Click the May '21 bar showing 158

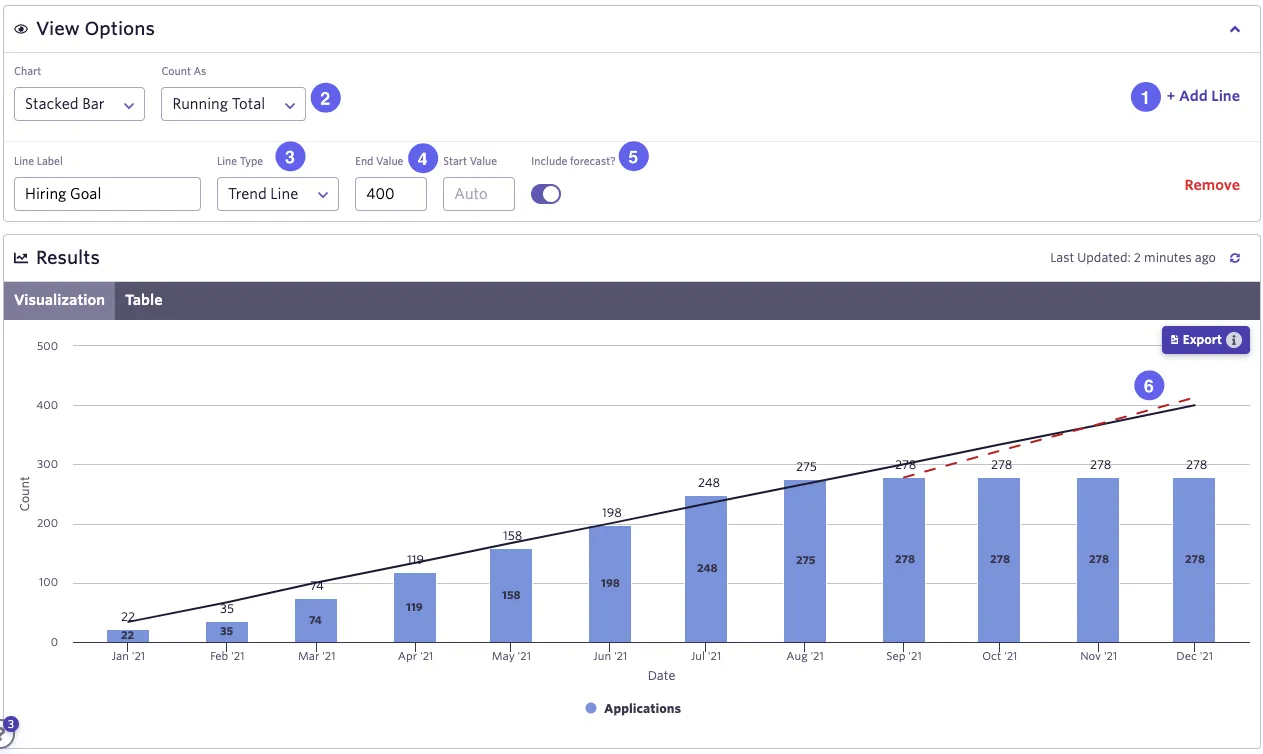coord(511,595)
